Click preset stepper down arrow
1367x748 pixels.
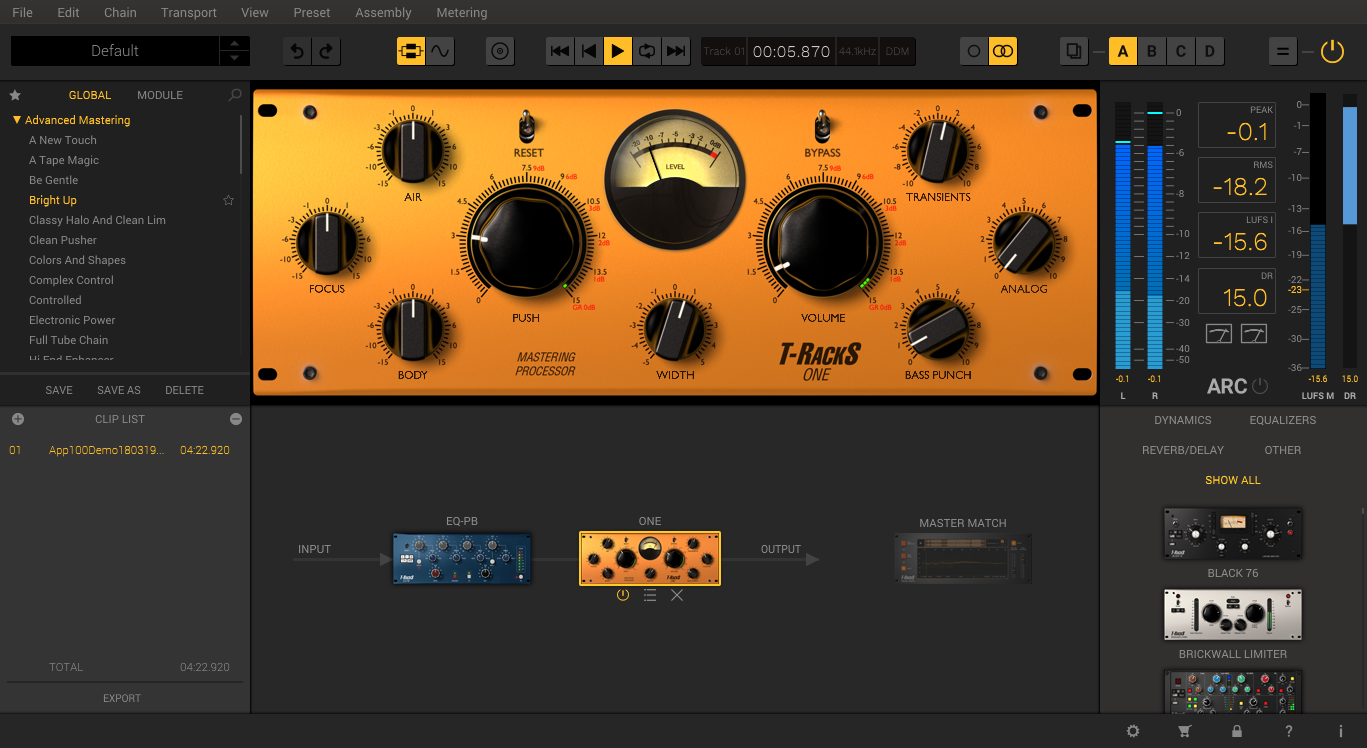tap(235, 59)
